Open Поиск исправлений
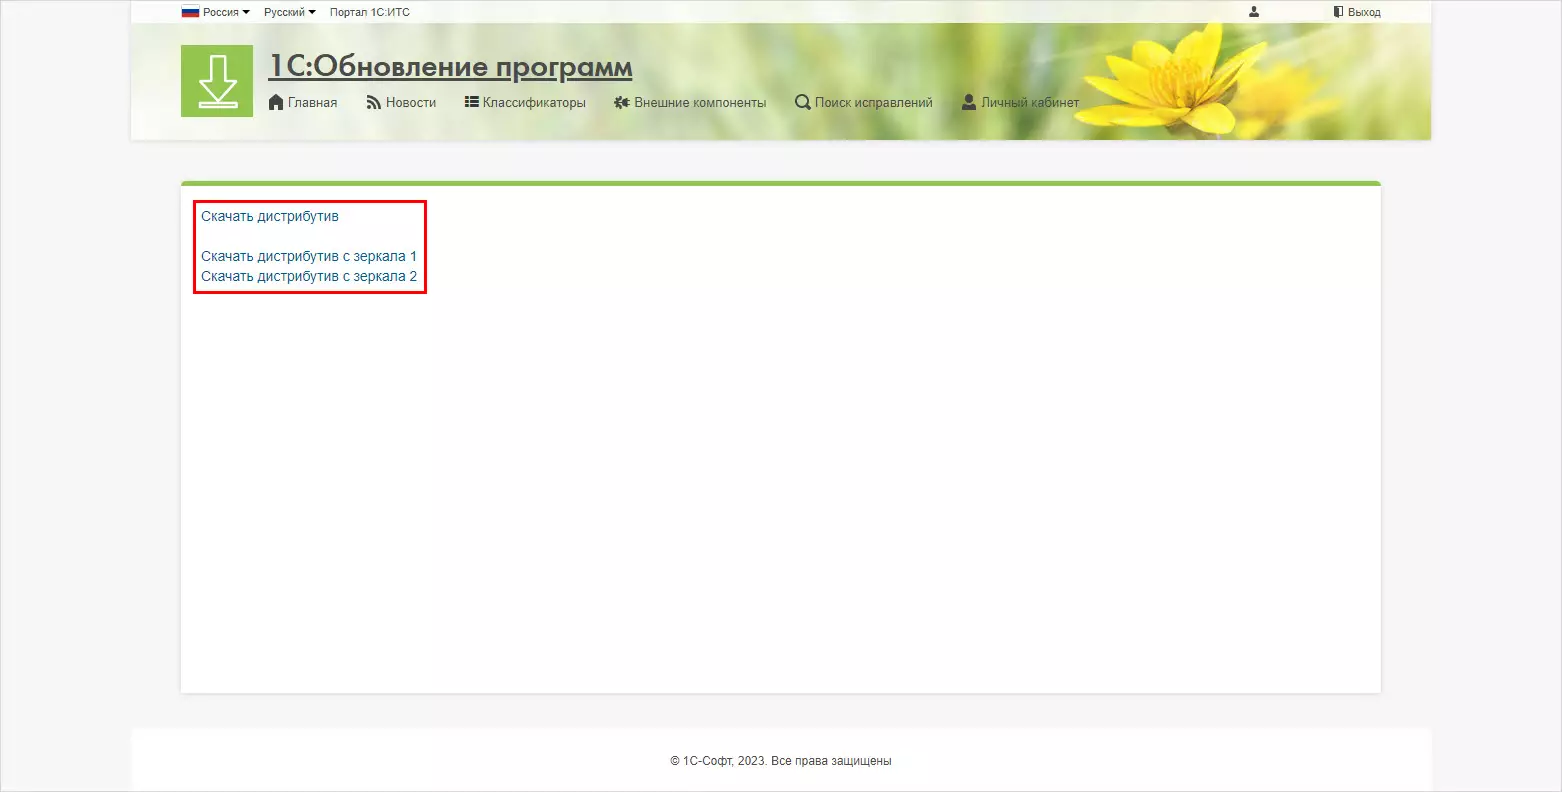 click(873, 102)
